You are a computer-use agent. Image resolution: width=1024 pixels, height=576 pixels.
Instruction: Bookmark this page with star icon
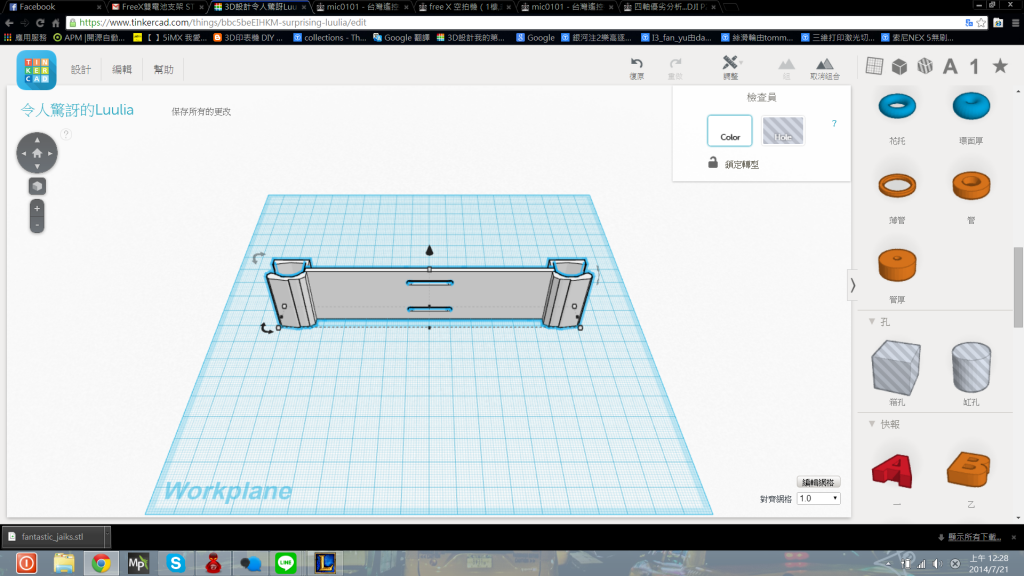tap(981, 22)
